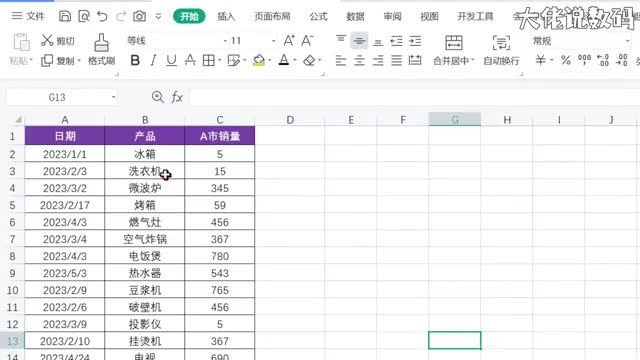Open the 文件 menu

coord(28,16)
